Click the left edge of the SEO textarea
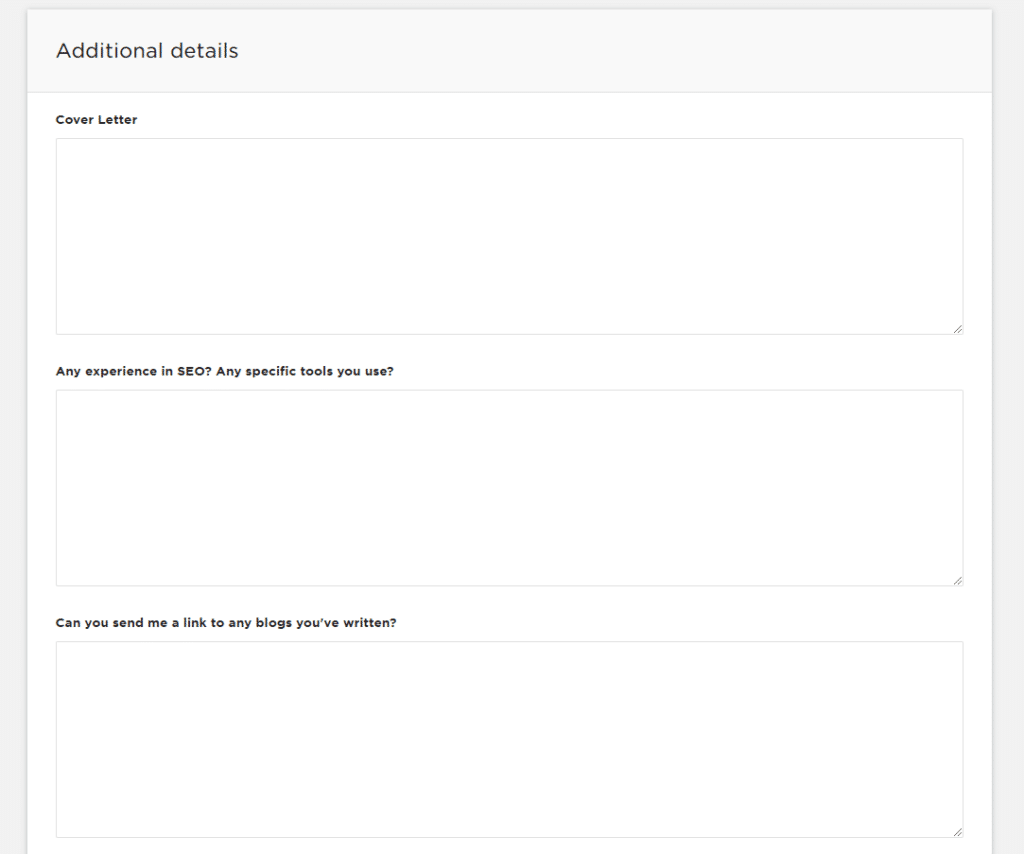1024x854 pixels. 58,487
